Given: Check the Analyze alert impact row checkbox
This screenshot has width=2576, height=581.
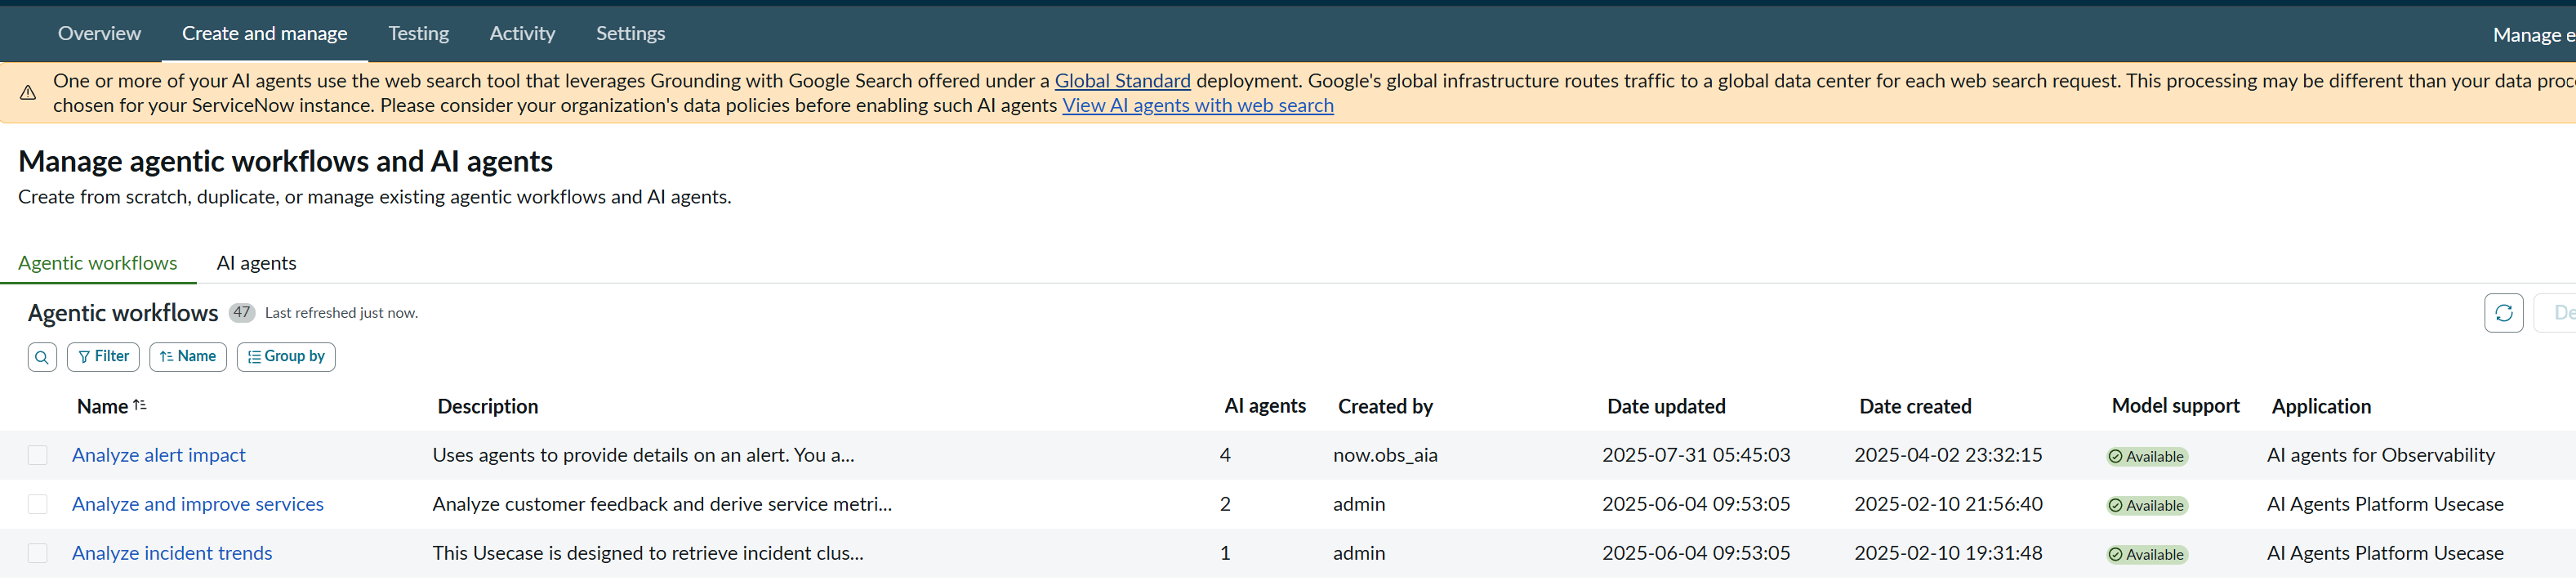Looking at the screenshot, I should click(x=38, y=456).
